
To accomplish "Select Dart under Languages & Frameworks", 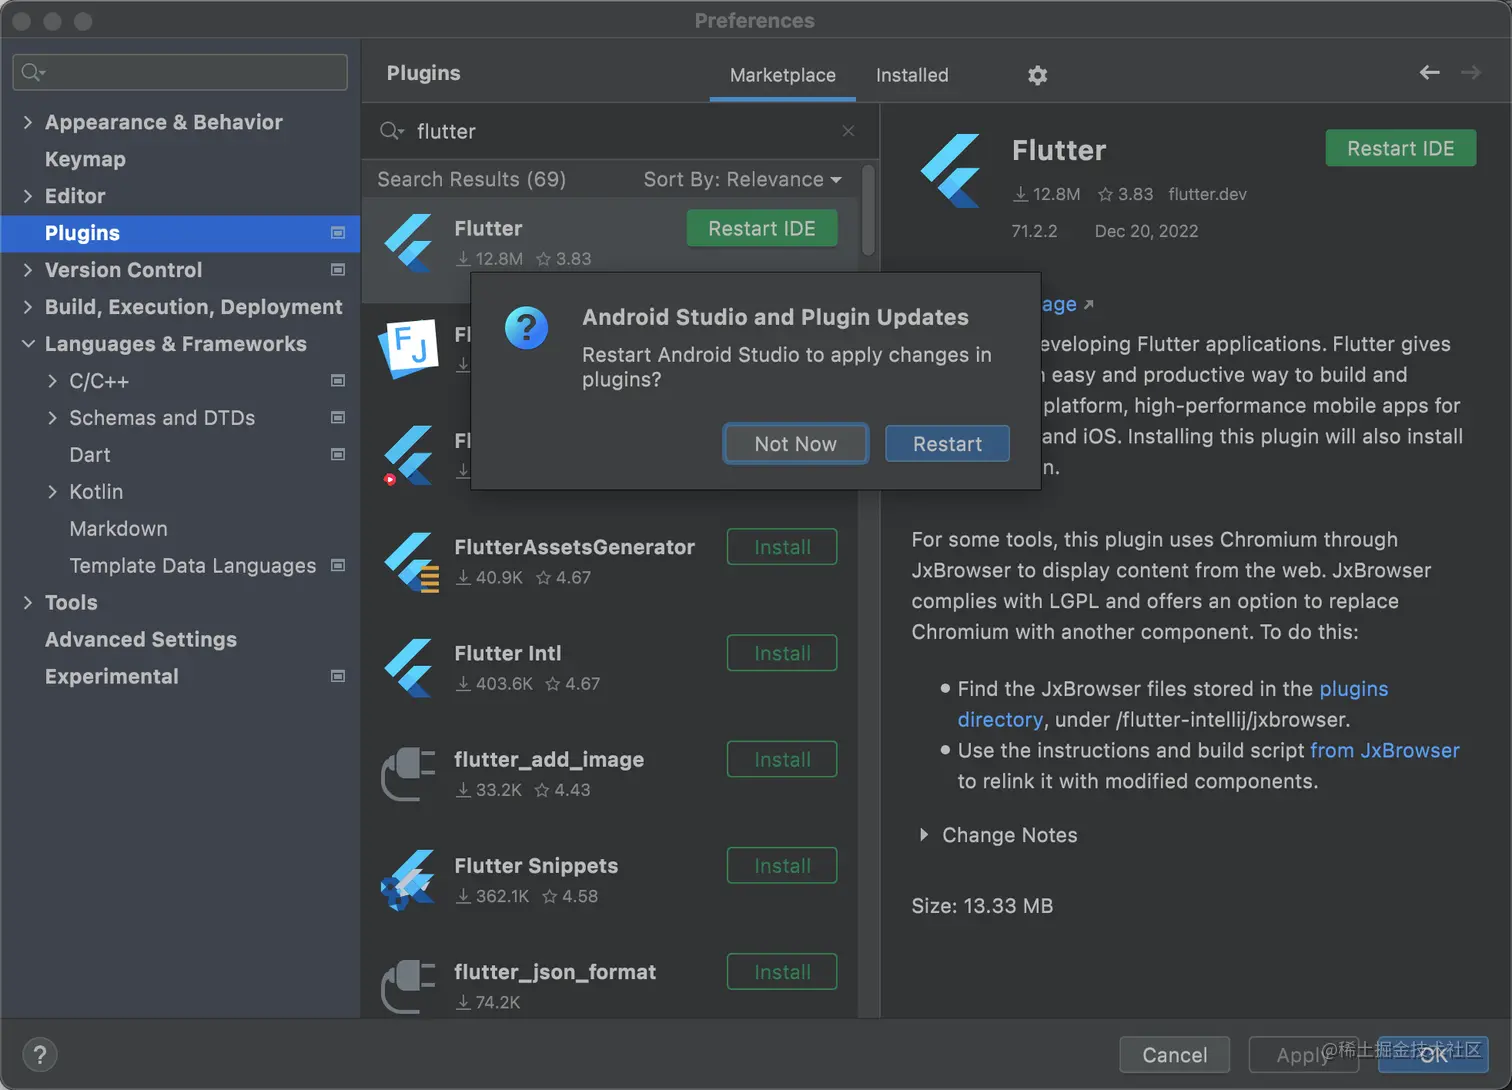I will point(90,455).
